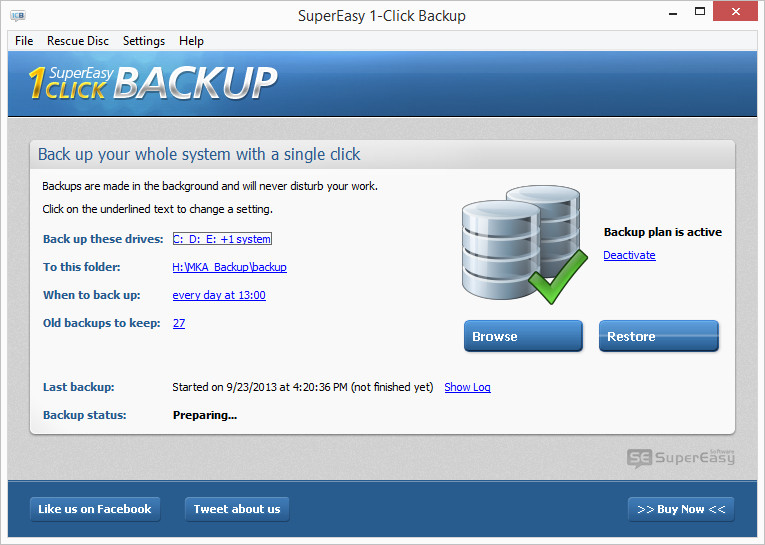
Task: Close the SuperEasy 1-Click Backup window
Action: pos(736,11)
